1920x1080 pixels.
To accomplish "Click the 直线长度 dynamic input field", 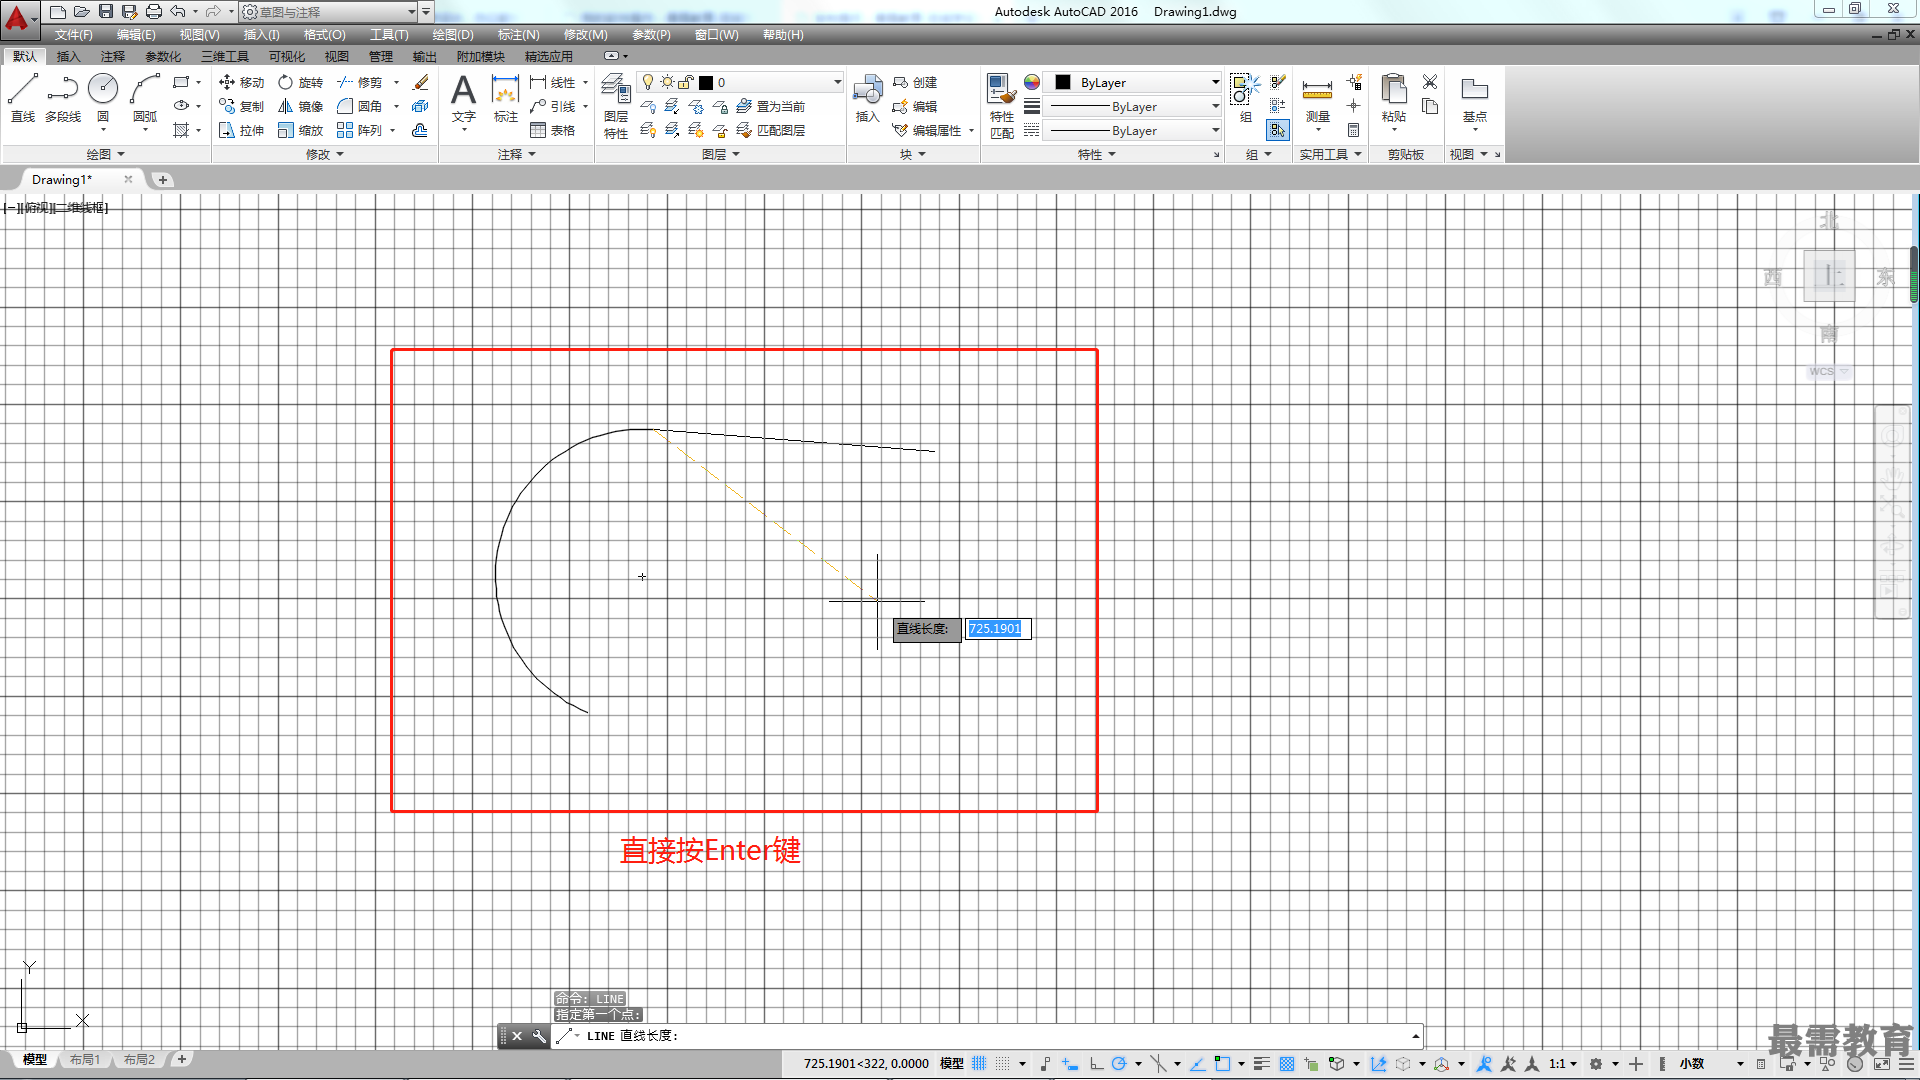I will click(997, 628).
